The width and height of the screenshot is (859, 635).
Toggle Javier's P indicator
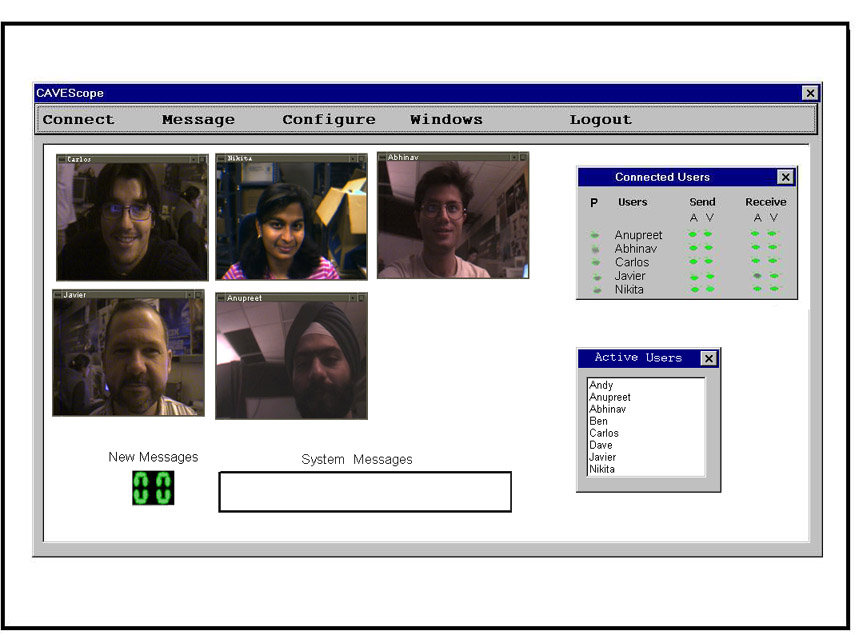pos(597,277)
